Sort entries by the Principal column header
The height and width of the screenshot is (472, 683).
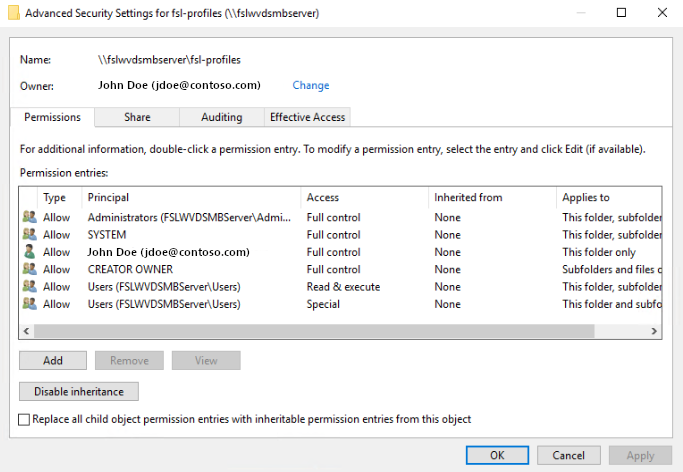click(x=190, y=197)
